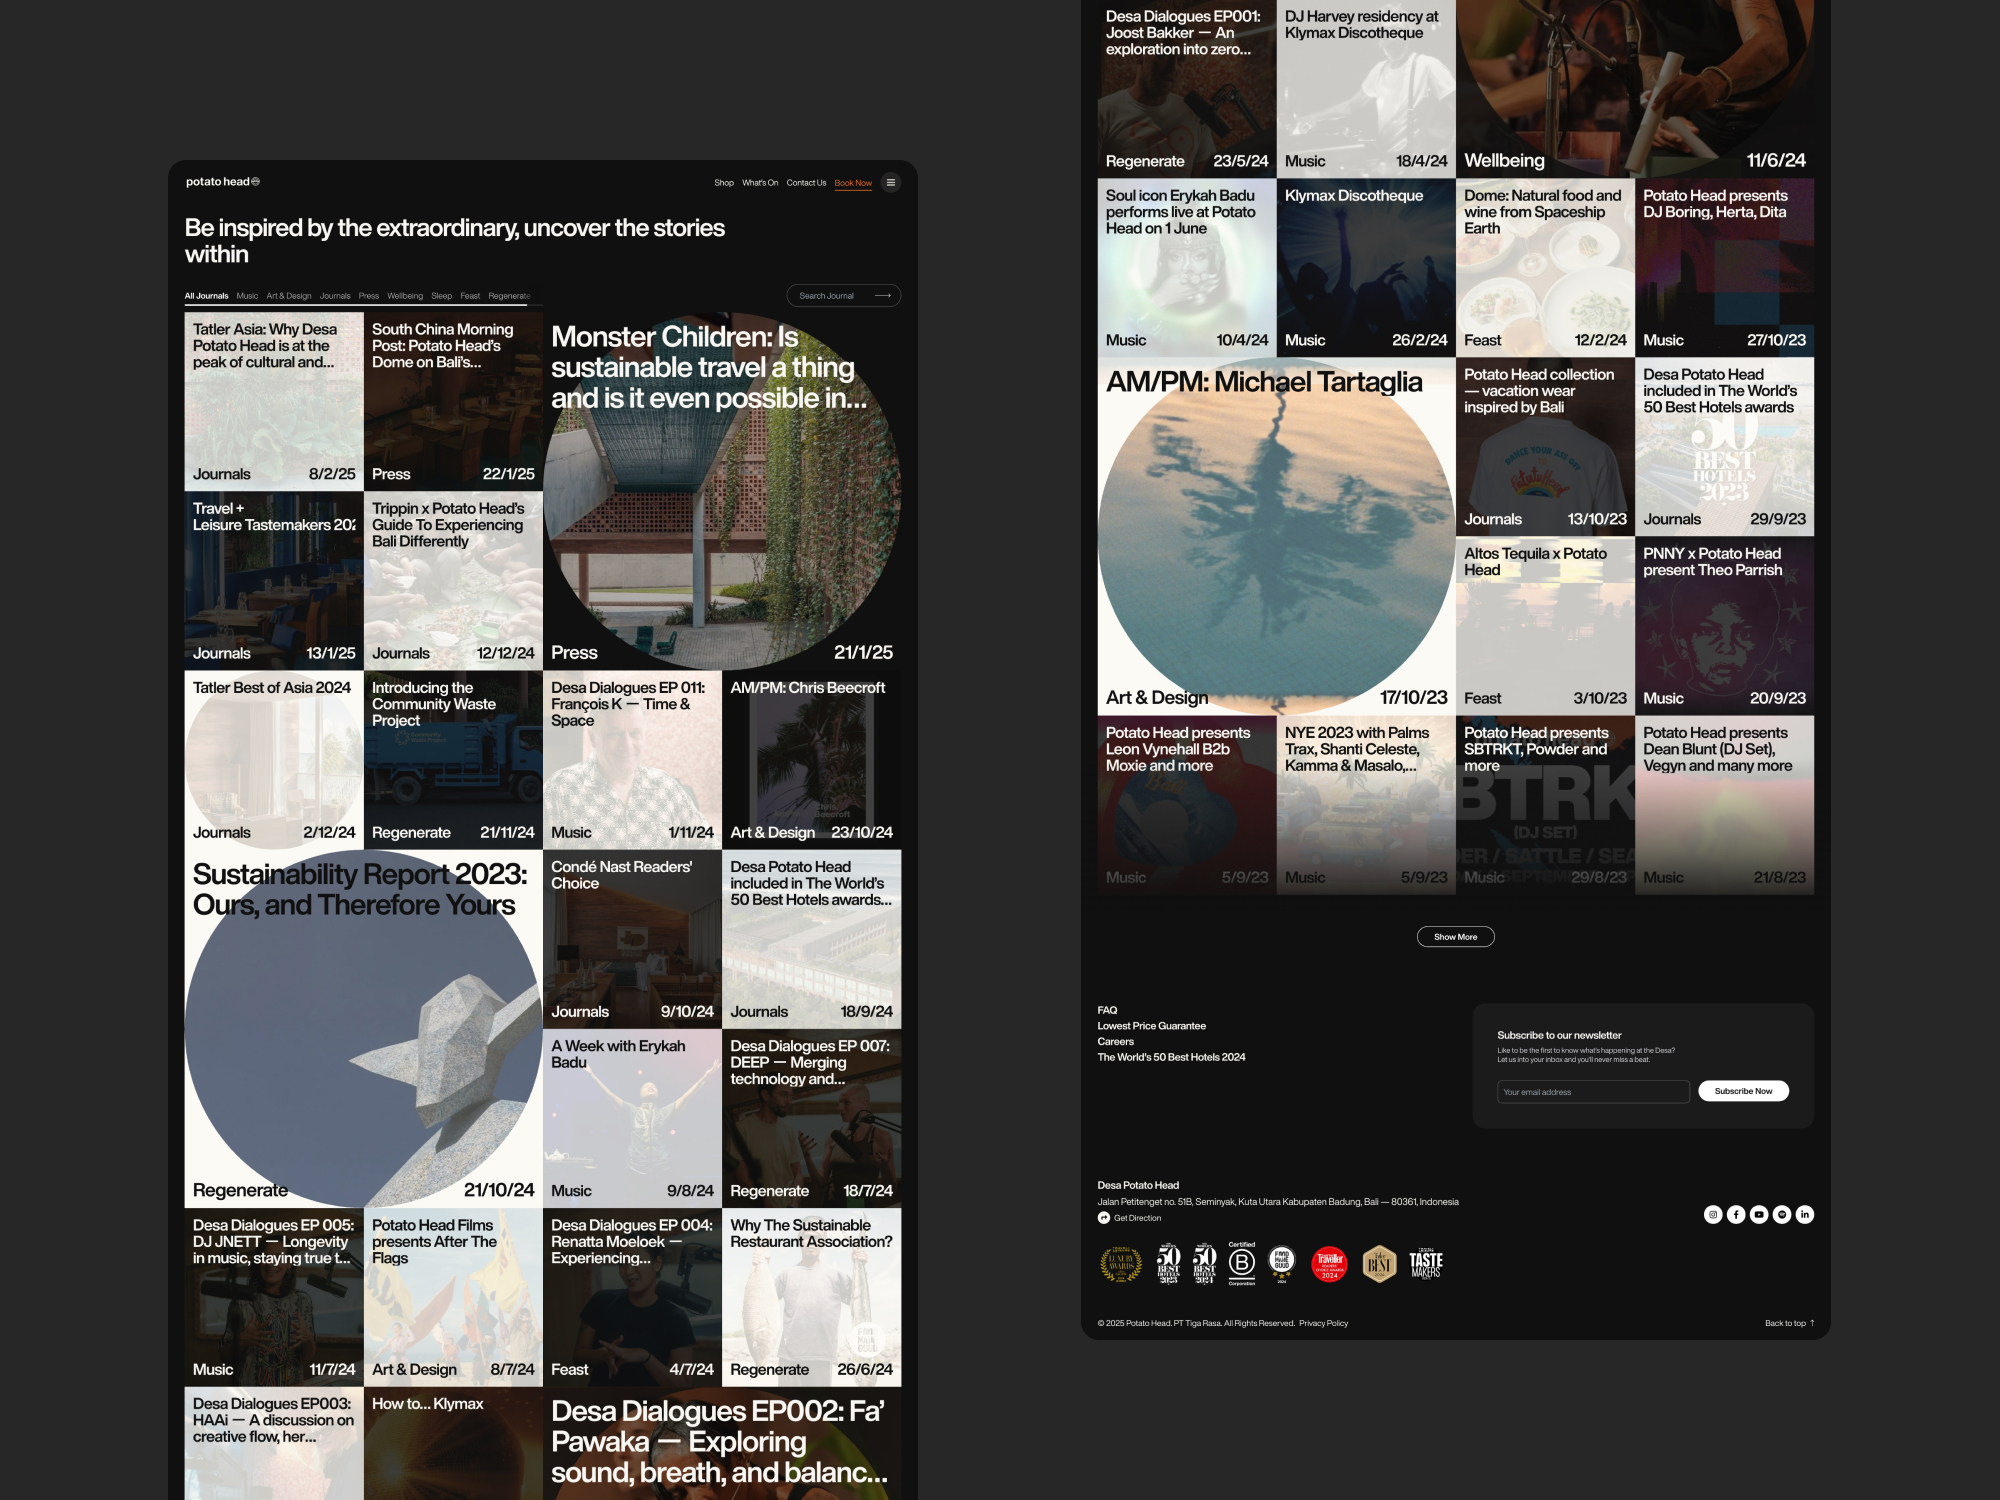Image resolution: width=2000 pixels, height=1500 pixels.
Task: Select the Music filter tab
Action: pos(247,296)
